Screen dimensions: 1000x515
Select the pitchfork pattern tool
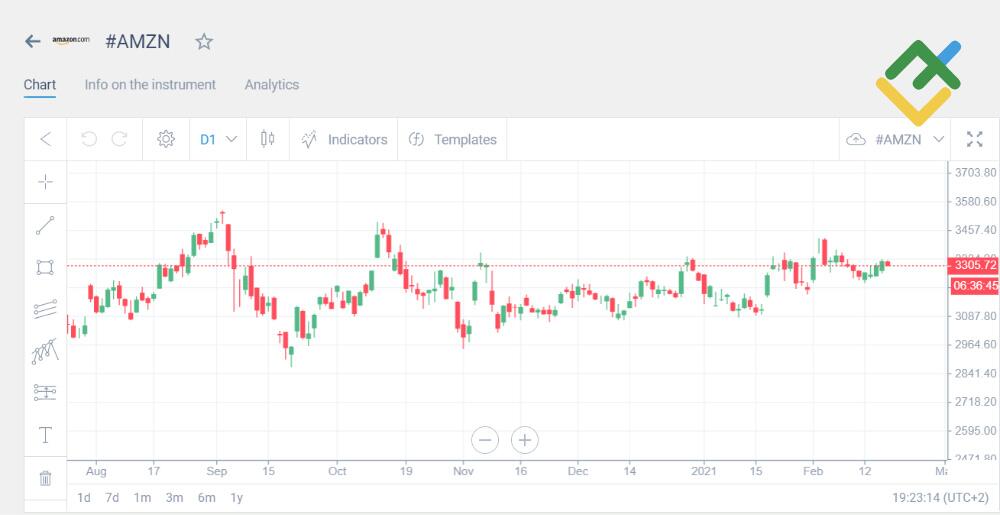[45, 351]
